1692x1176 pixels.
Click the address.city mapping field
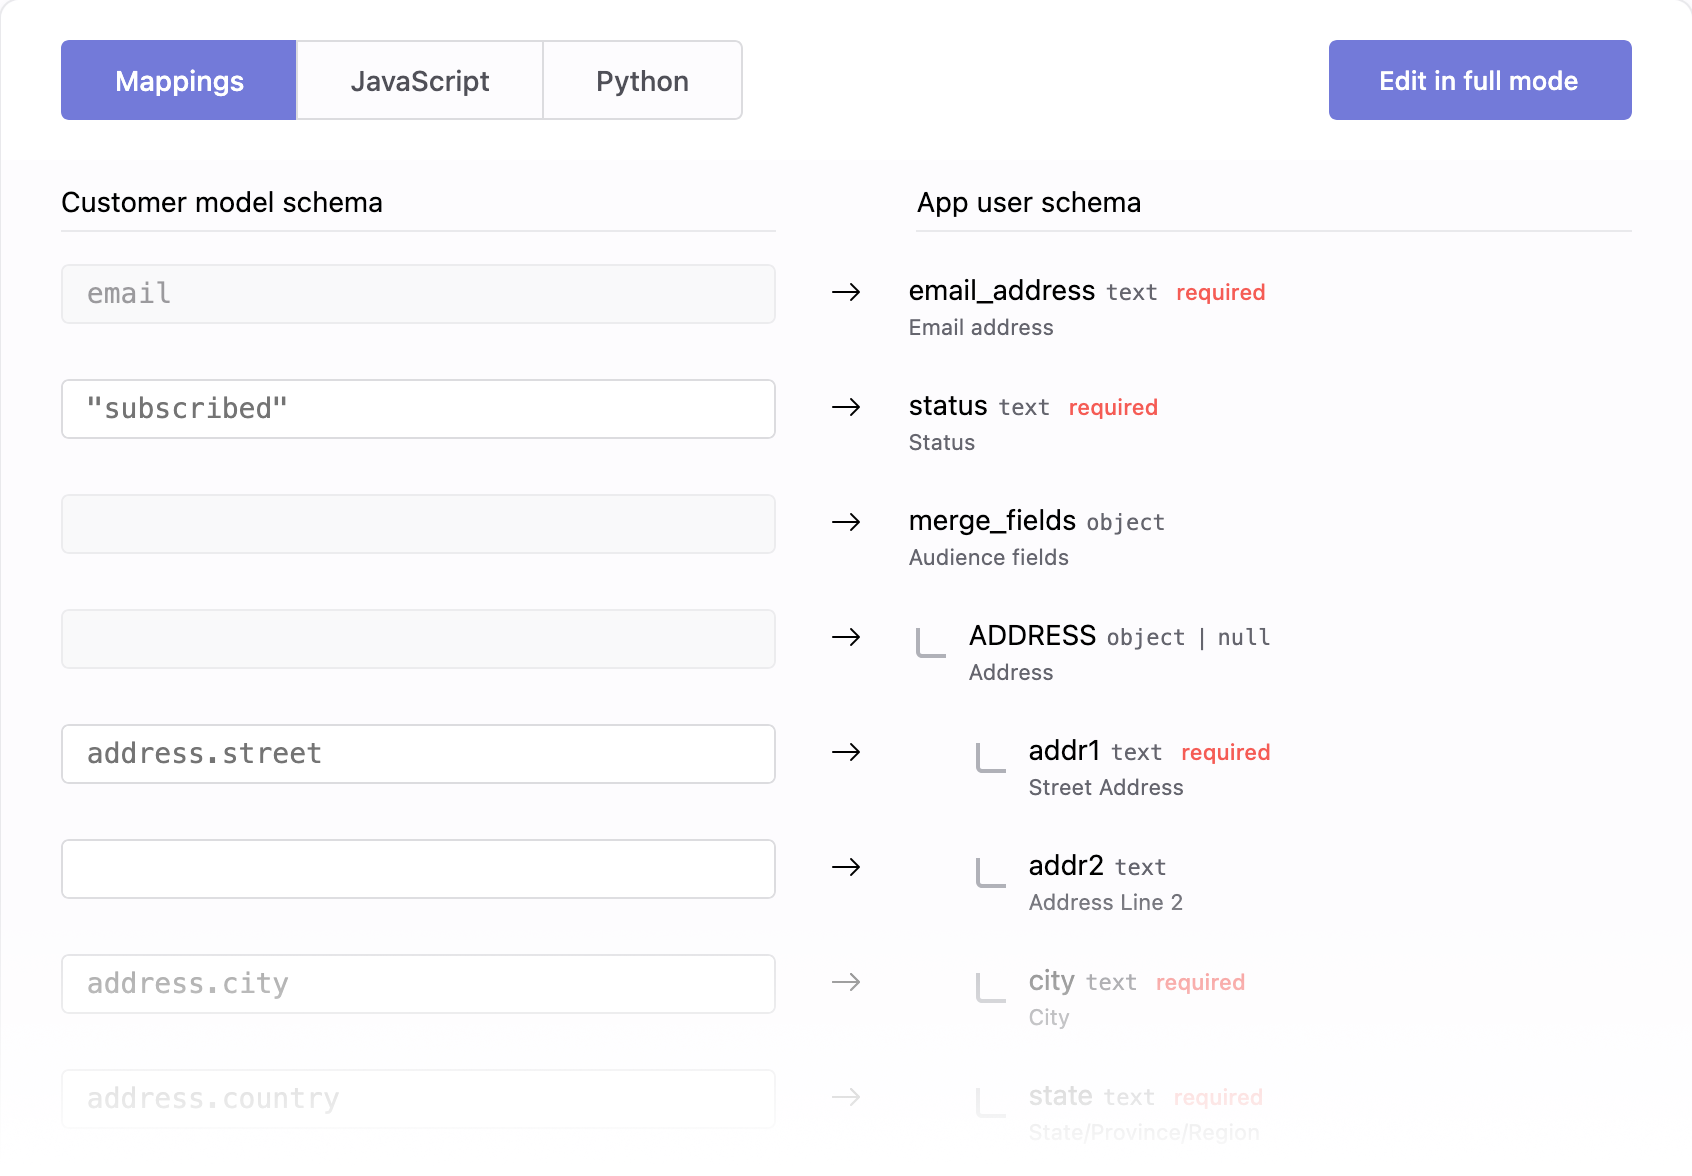click(418, 984)
